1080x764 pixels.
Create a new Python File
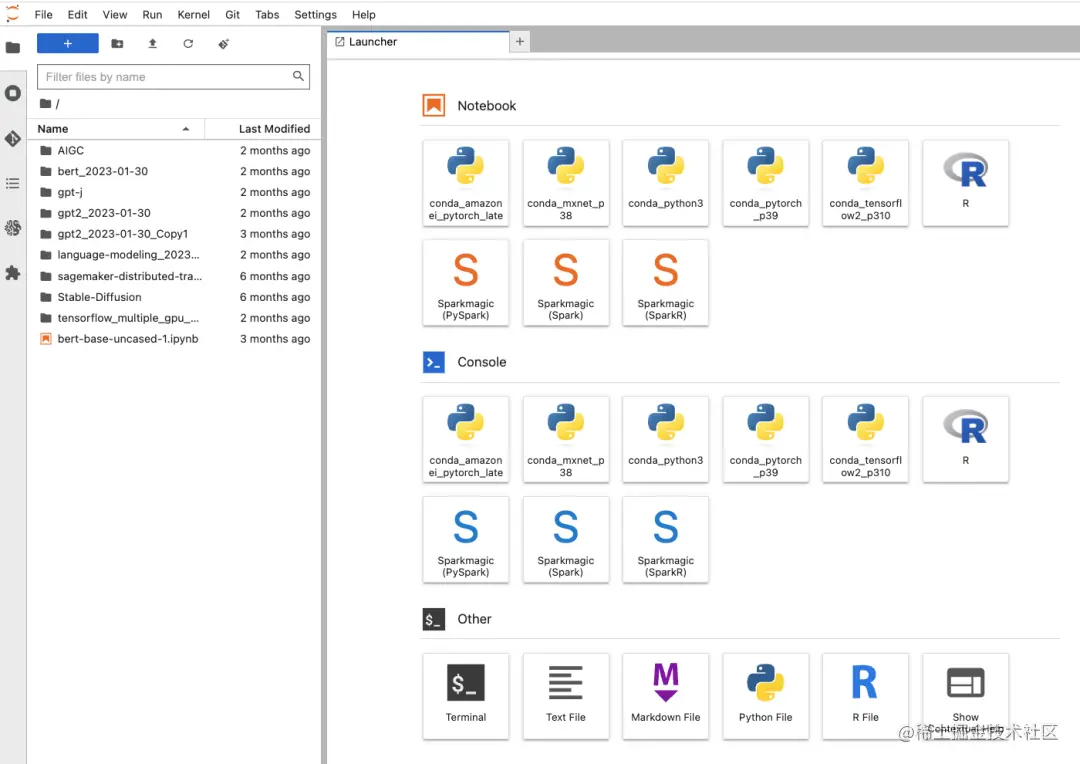pos(765,696)
